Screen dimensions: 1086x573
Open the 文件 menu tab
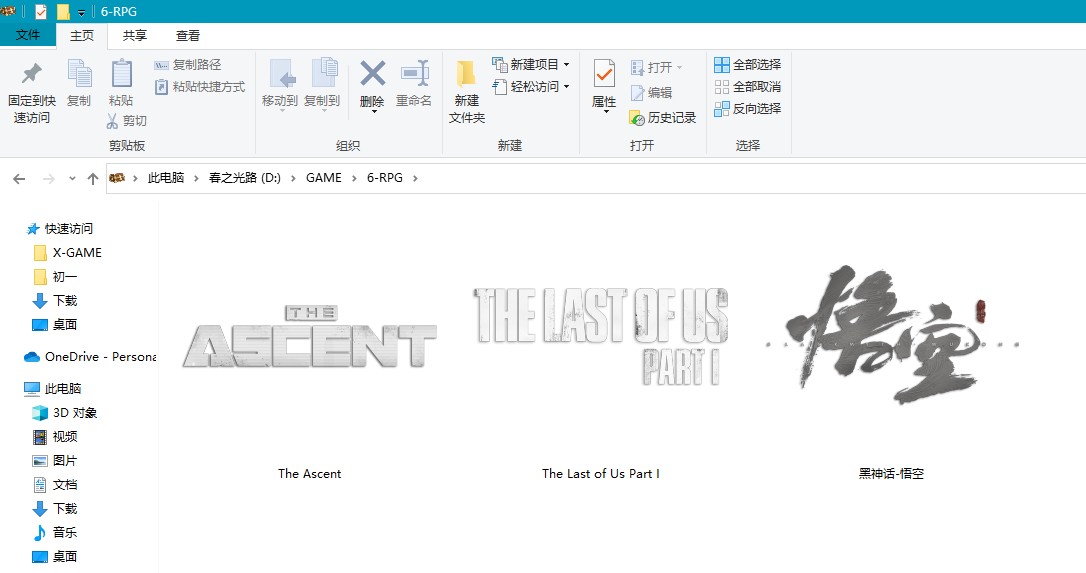point(28,35)
